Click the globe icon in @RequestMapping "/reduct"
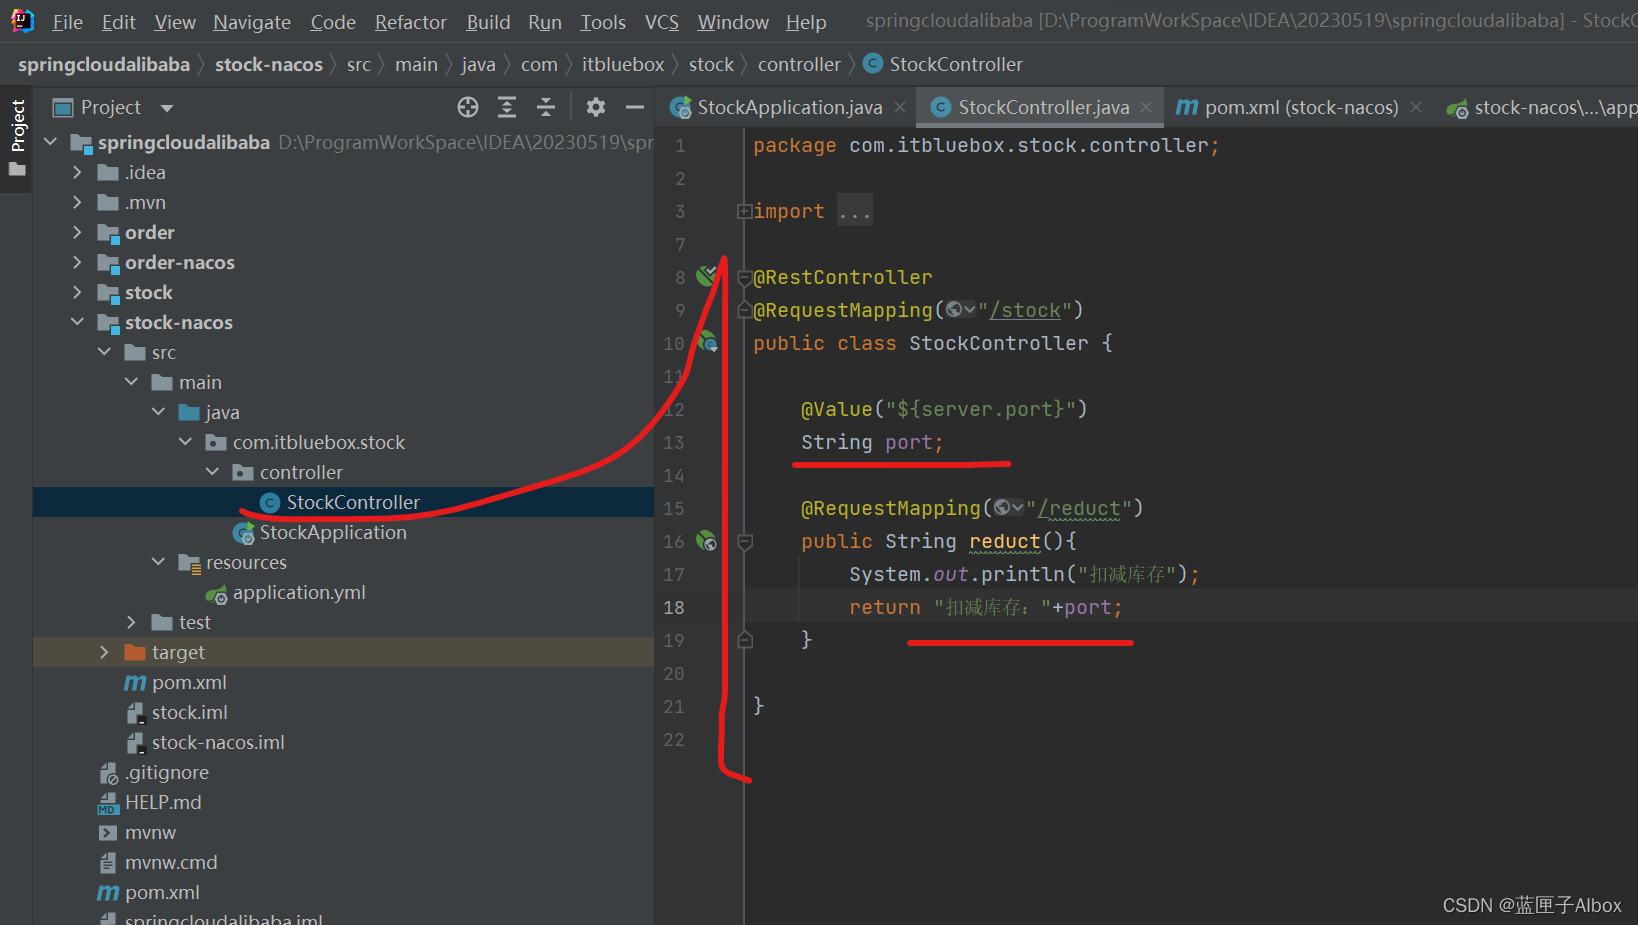This screenshot has height=925, width=1638. point(1008,508)
